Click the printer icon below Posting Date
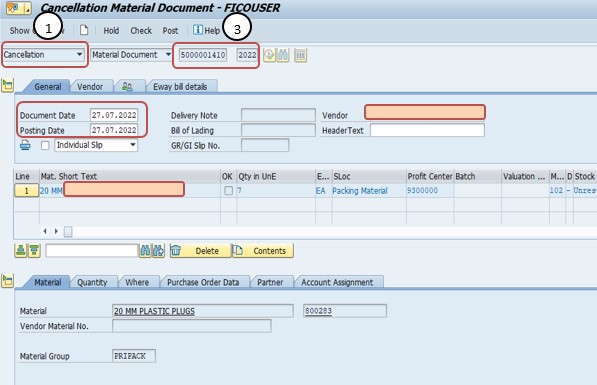597x385 pixels. (x=25, y=145)
